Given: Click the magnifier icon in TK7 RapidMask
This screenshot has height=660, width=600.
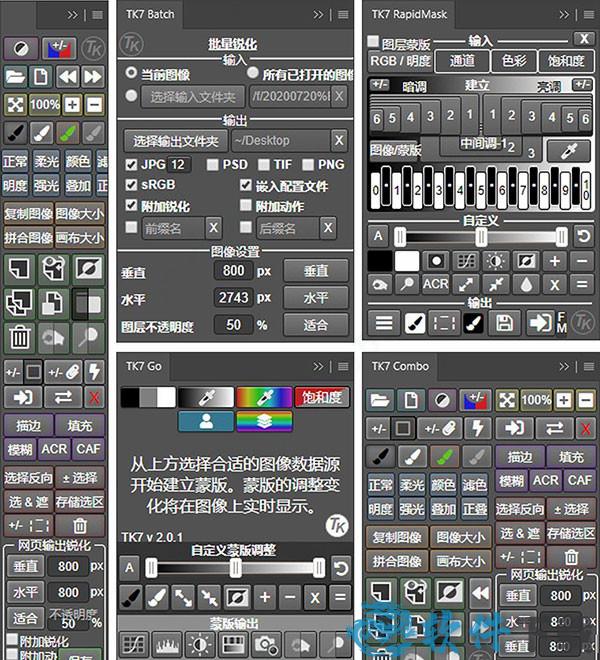Looking at the screenshot, I should [407, 285].
